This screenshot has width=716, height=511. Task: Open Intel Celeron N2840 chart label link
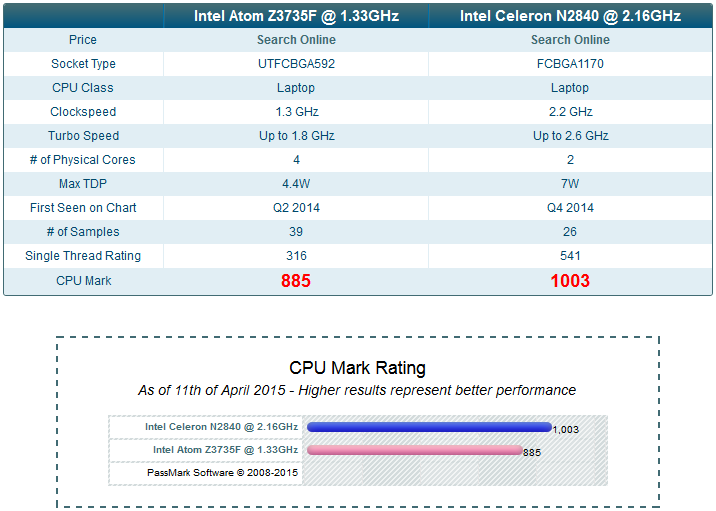pyautogui.click(x=221, y=427)
